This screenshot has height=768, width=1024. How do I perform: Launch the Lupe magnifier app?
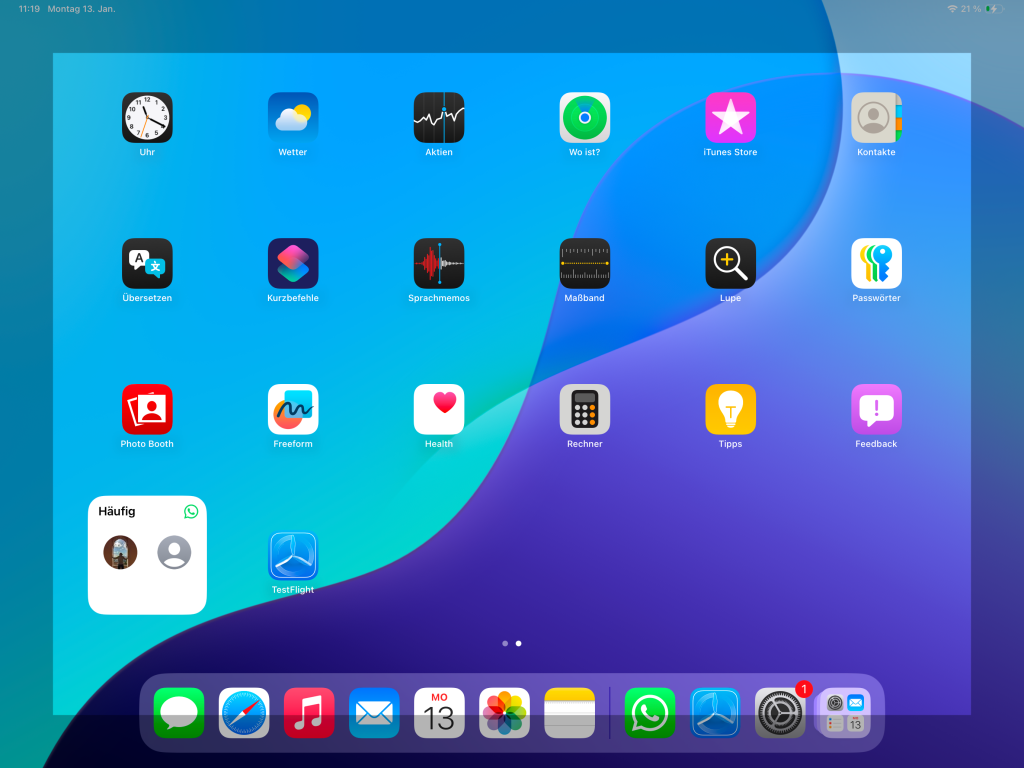(x=730, y=263)
